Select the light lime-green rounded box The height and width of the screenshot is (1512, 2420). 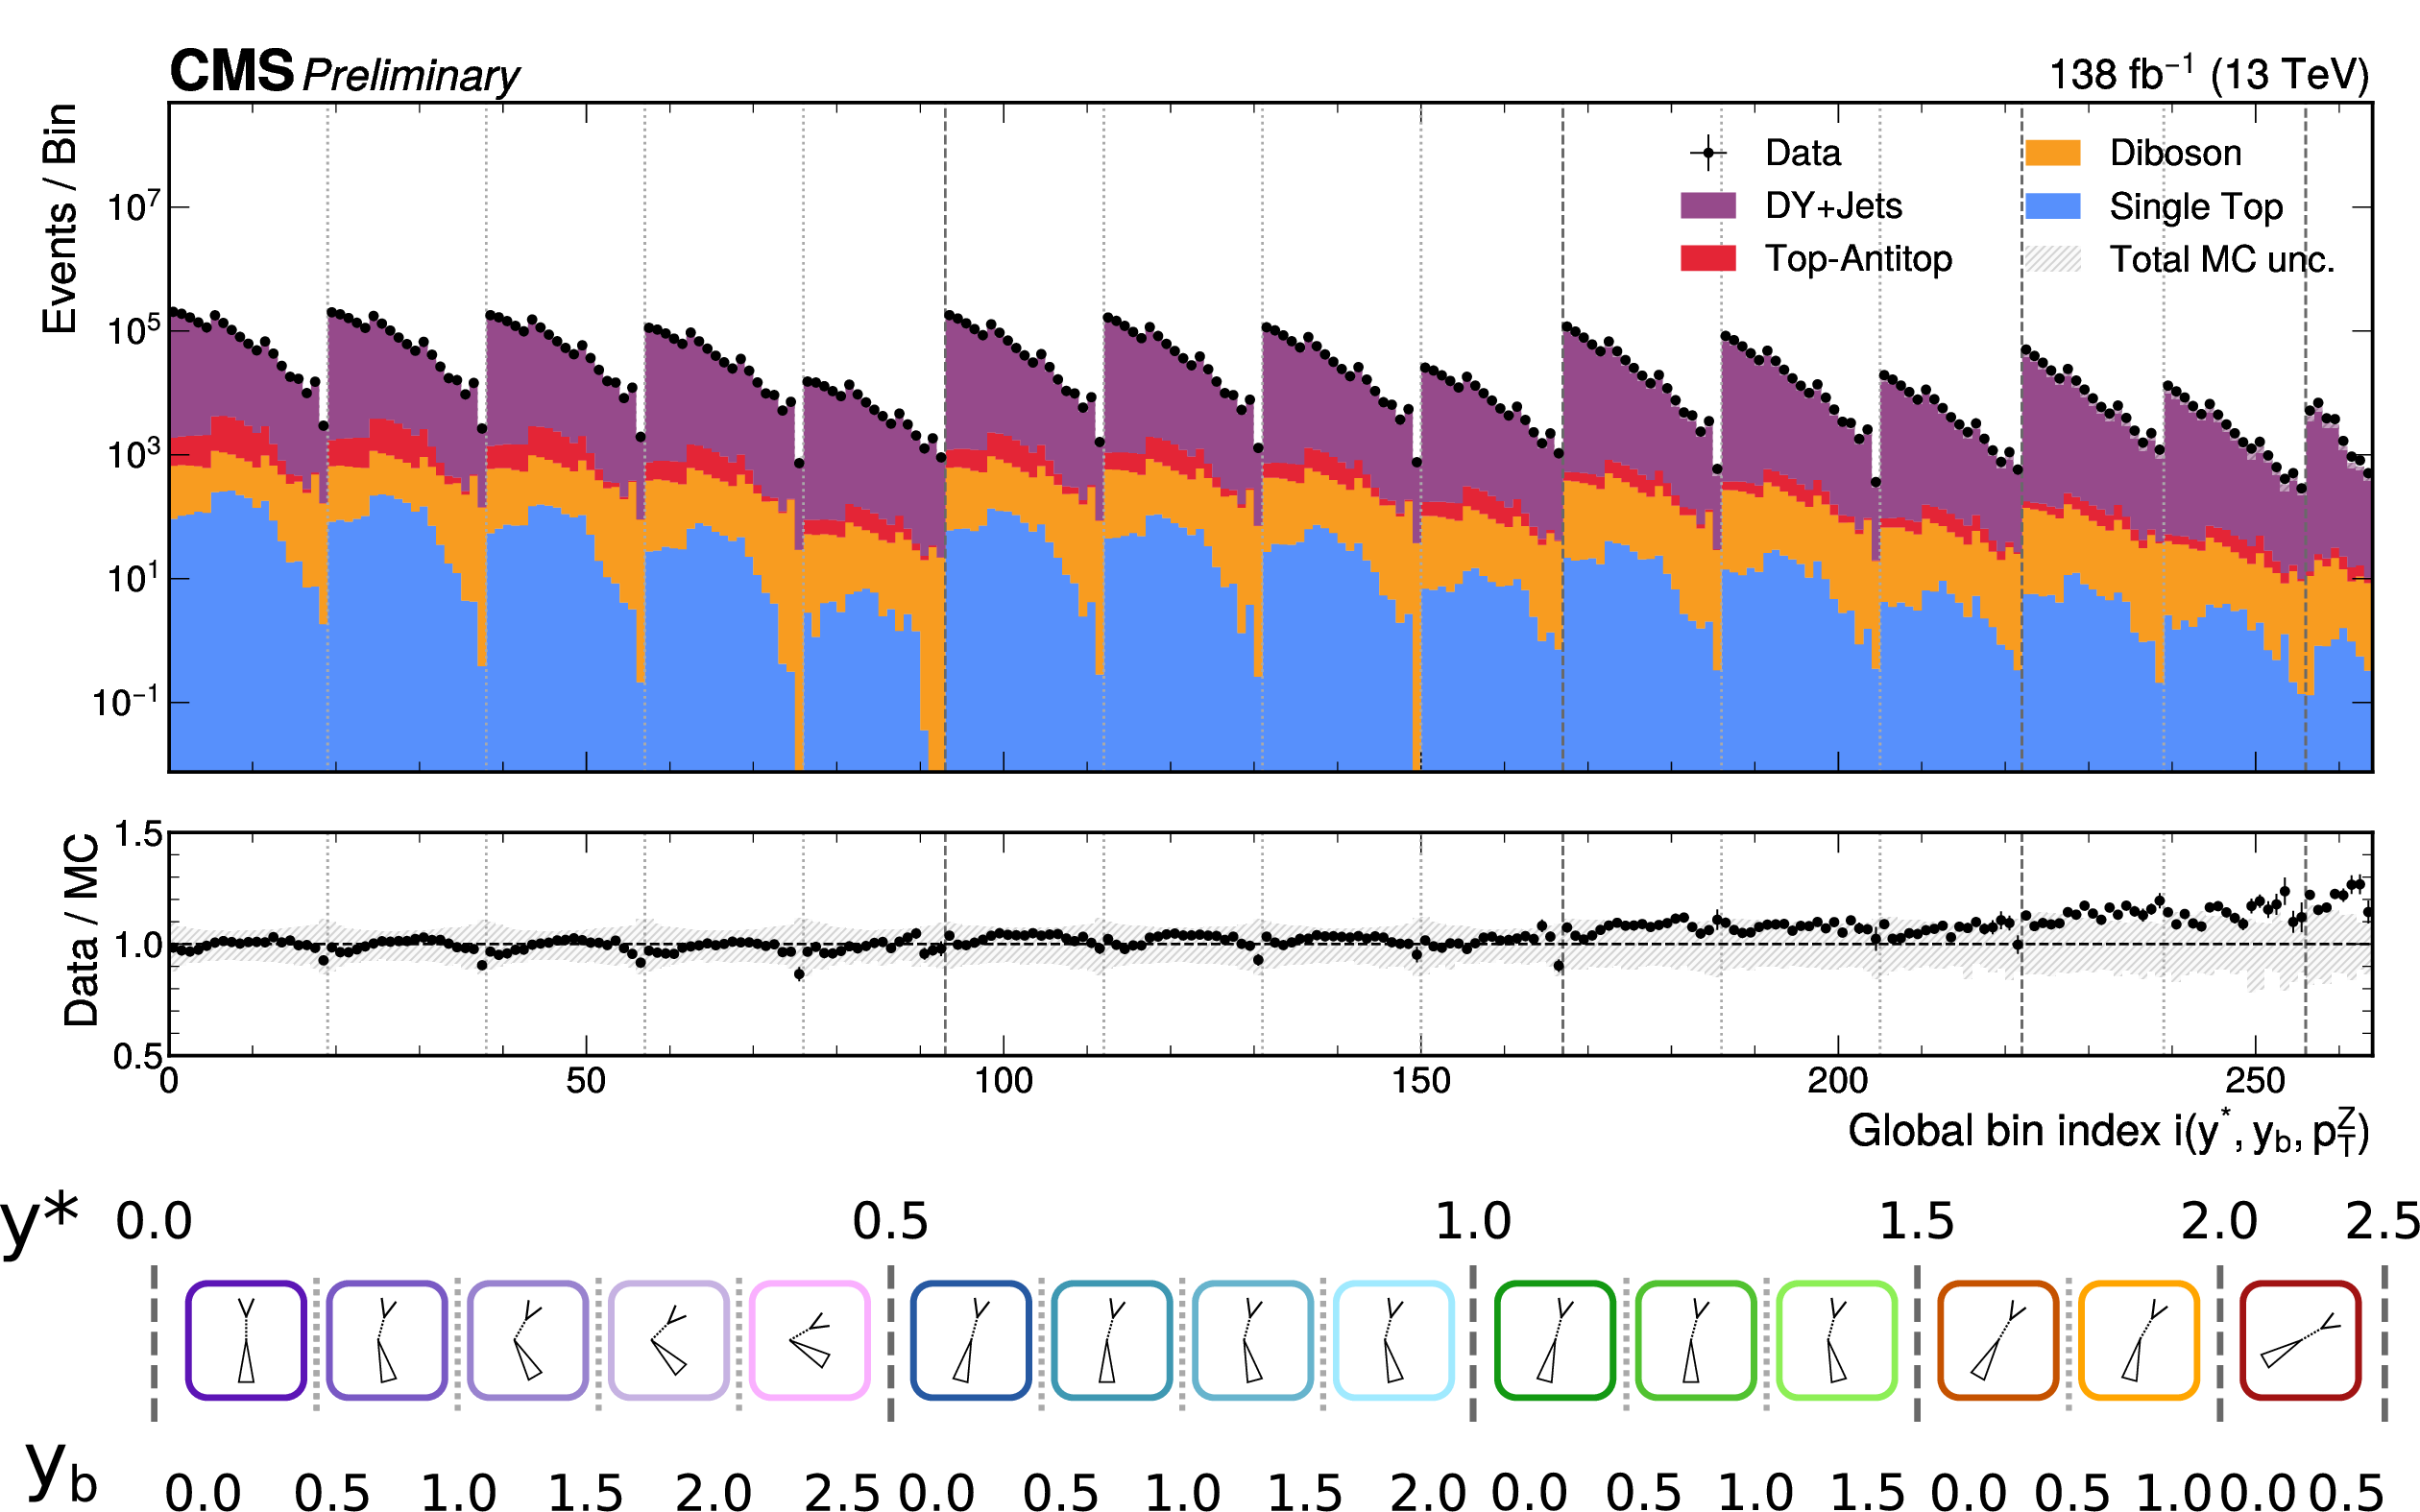[1836, 1339]
